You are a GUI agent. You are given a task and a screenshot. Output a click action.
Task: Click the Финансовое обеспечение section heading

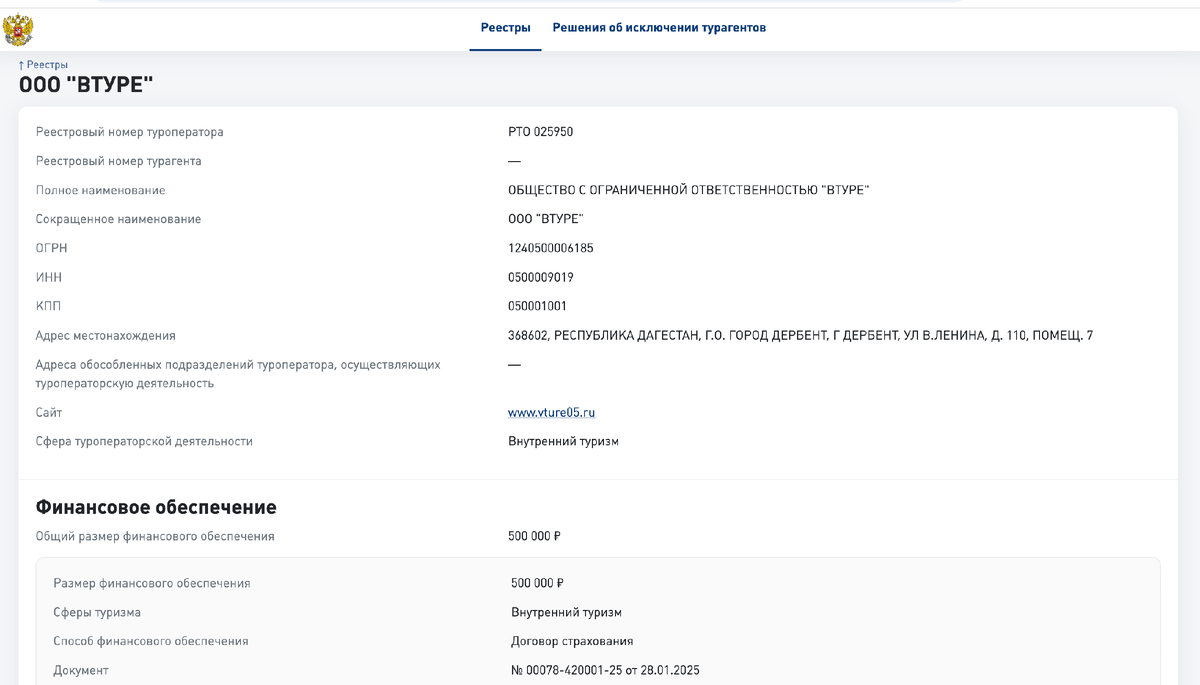(x=156, y=507)
